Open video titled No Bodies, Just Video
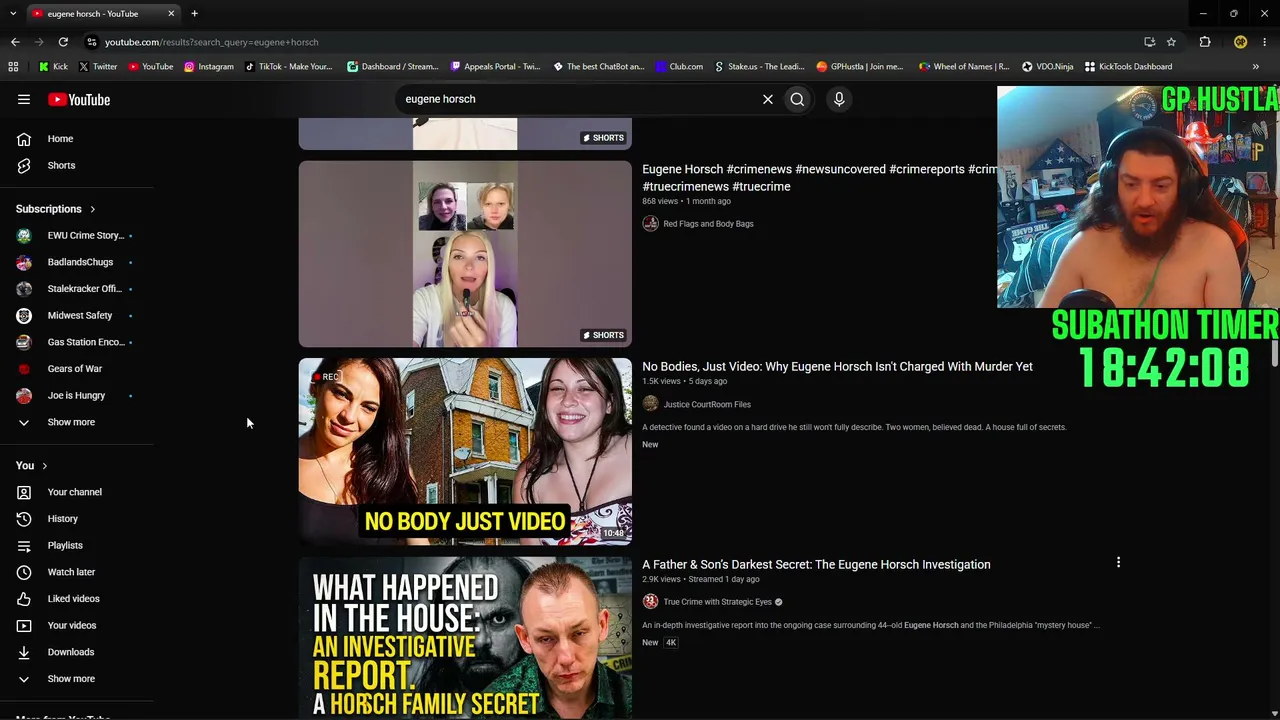 point(837,367)
